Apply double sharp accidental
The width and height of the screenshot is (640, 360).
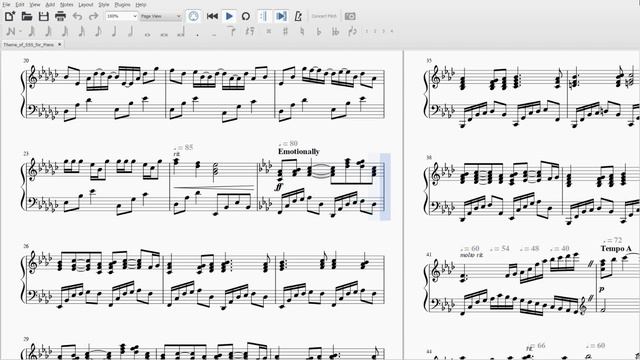click(269, 31)
